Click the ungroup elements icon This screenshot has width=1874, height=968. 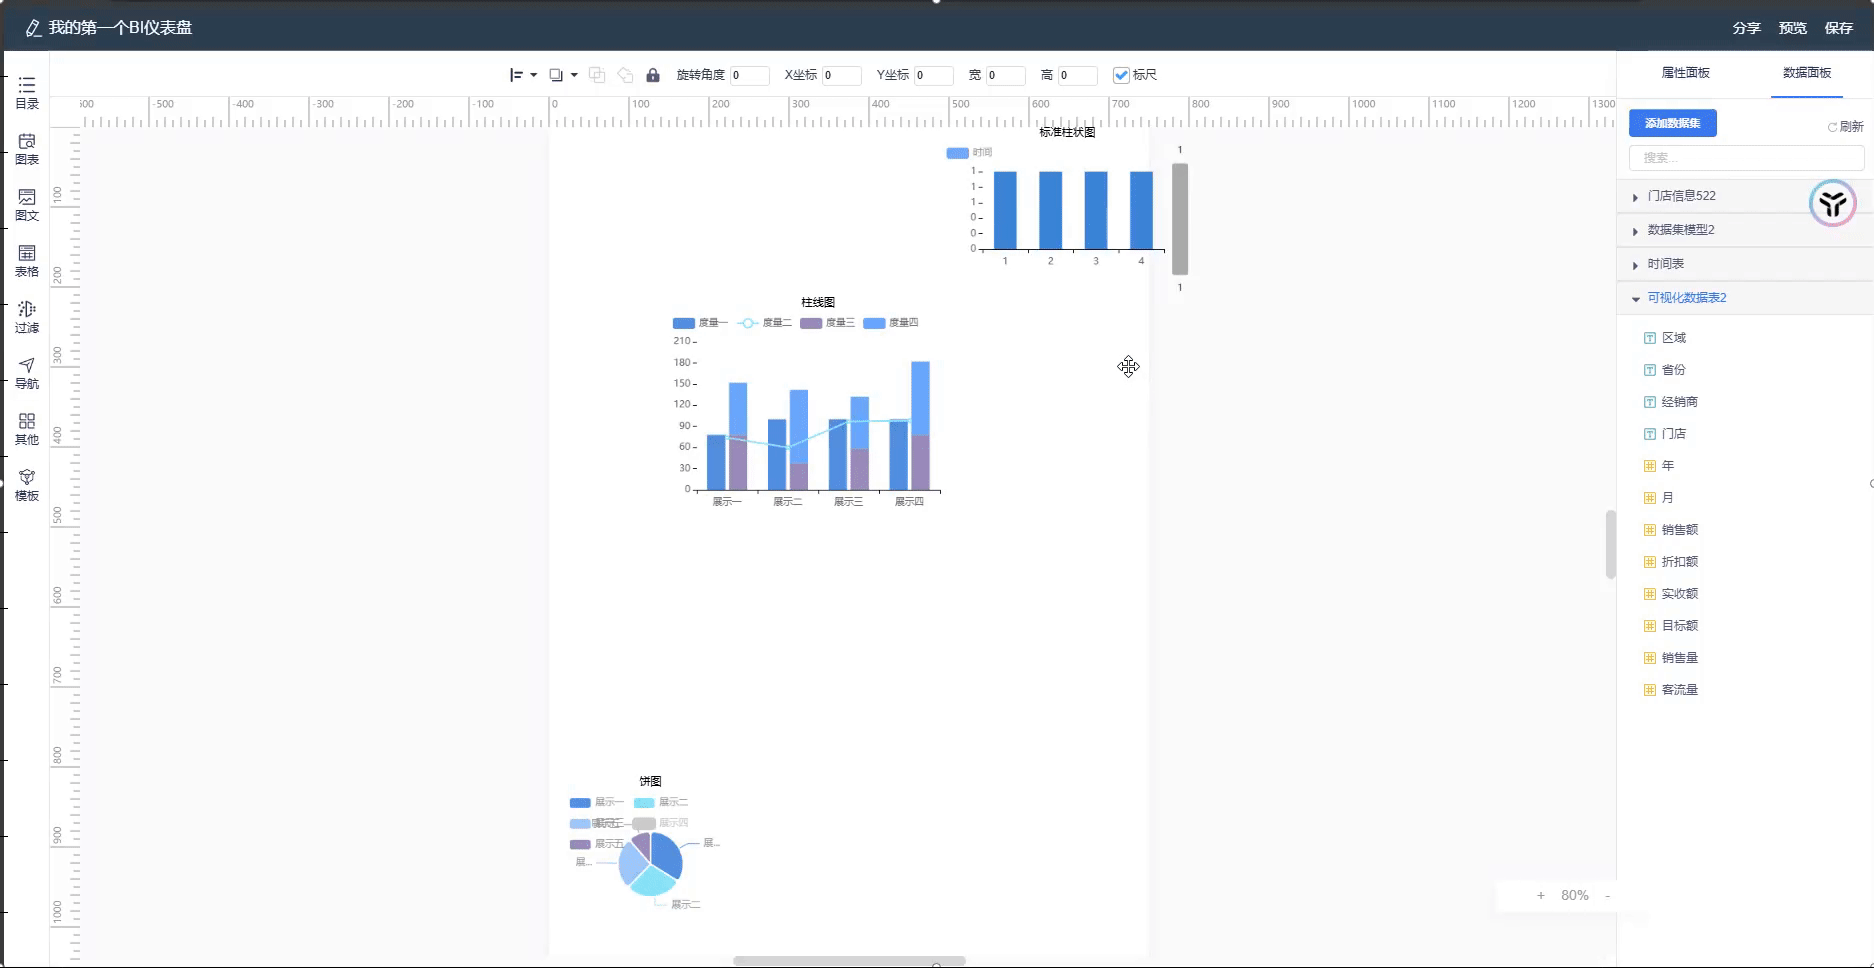[x=625, y=75]
